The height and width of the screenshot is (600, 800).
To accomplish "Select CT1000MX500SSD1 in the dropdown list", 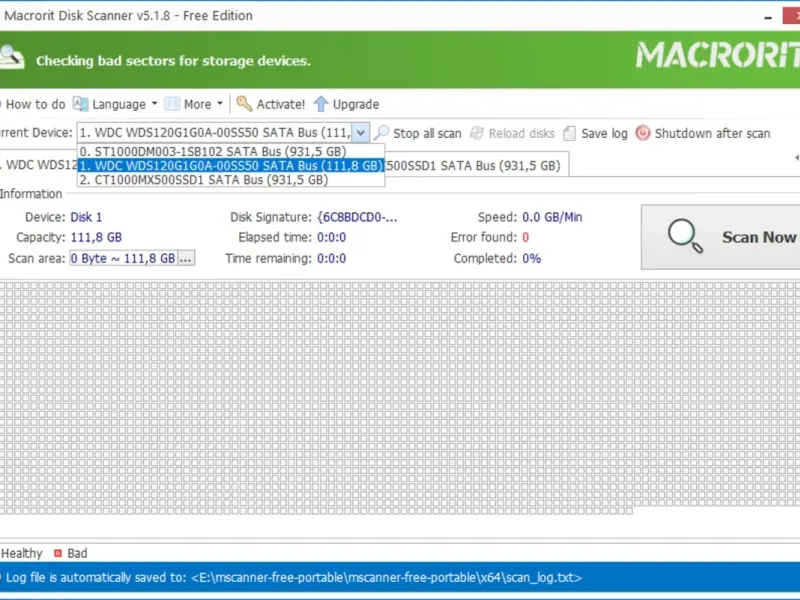I will click(x=231, y=180).
